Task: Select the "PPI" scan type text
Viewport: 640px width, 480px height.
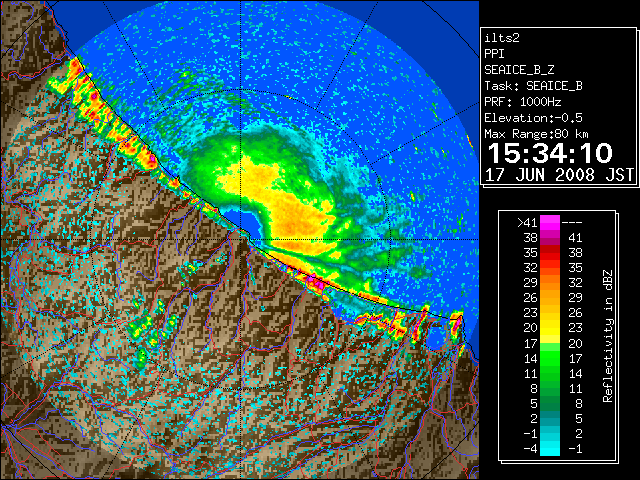Action: [x=494, y=54]
